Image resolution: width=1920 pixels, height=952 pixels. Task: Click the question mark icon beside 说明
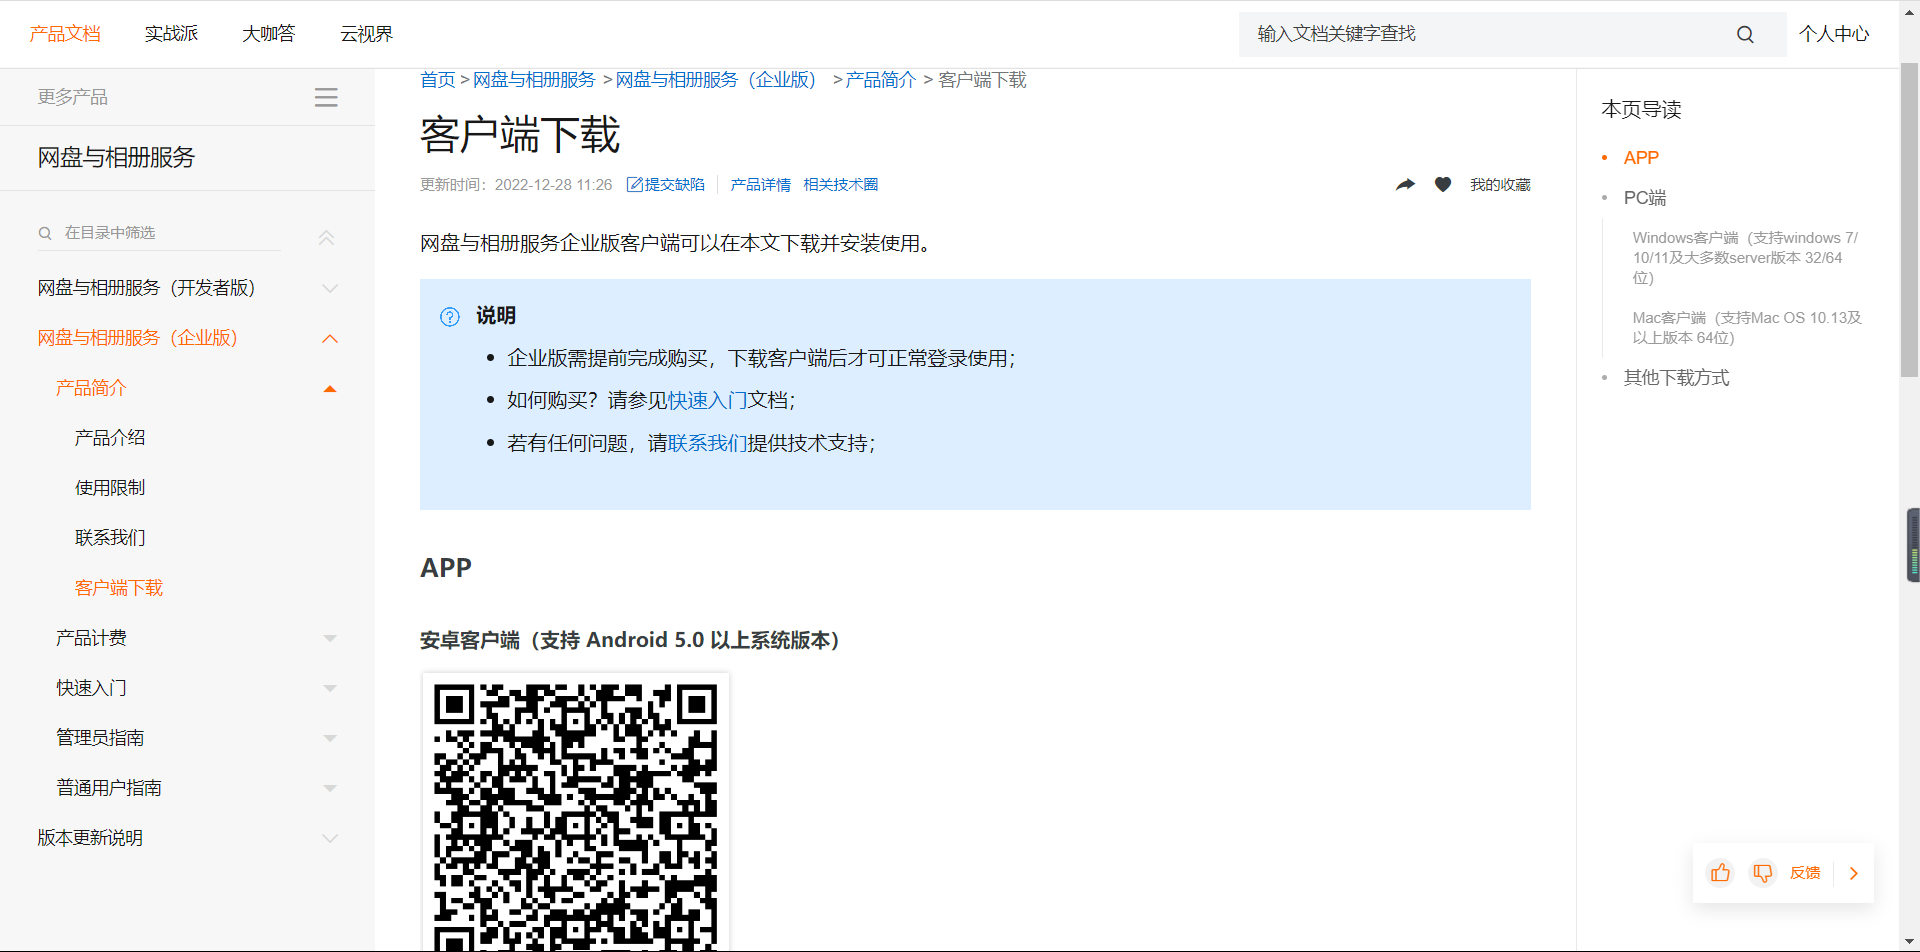450,317
